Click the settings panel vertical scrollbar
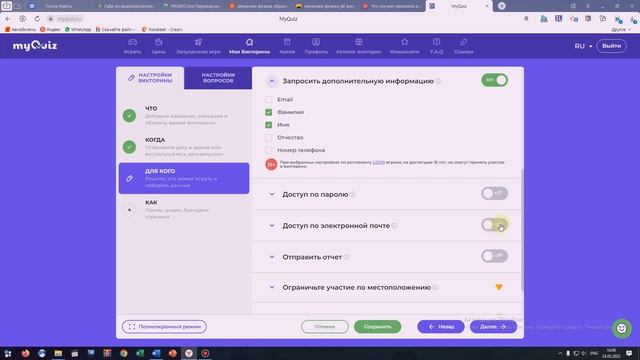The width and height of the screenshot is (640, 360). pyautogui.click(x=522, y=229)
